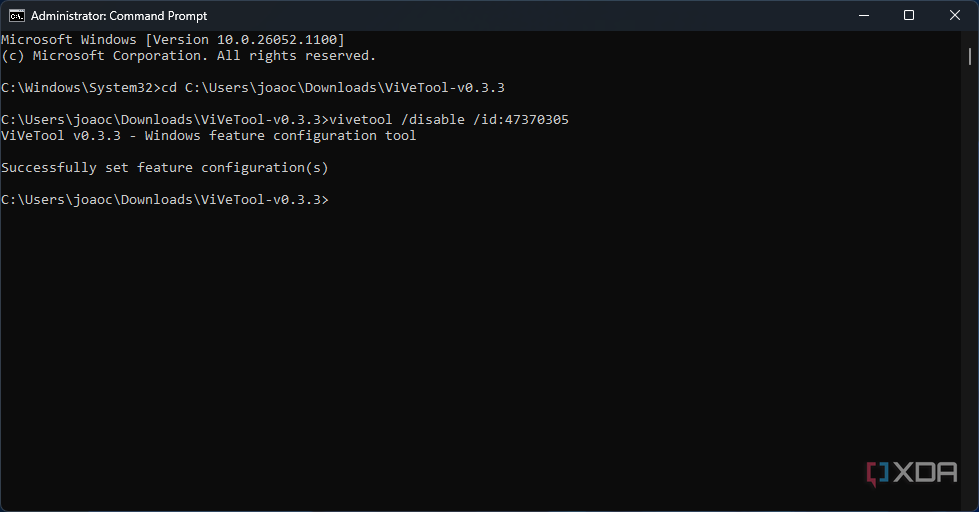Minimize the Command Prompt window

click(864, 16)
